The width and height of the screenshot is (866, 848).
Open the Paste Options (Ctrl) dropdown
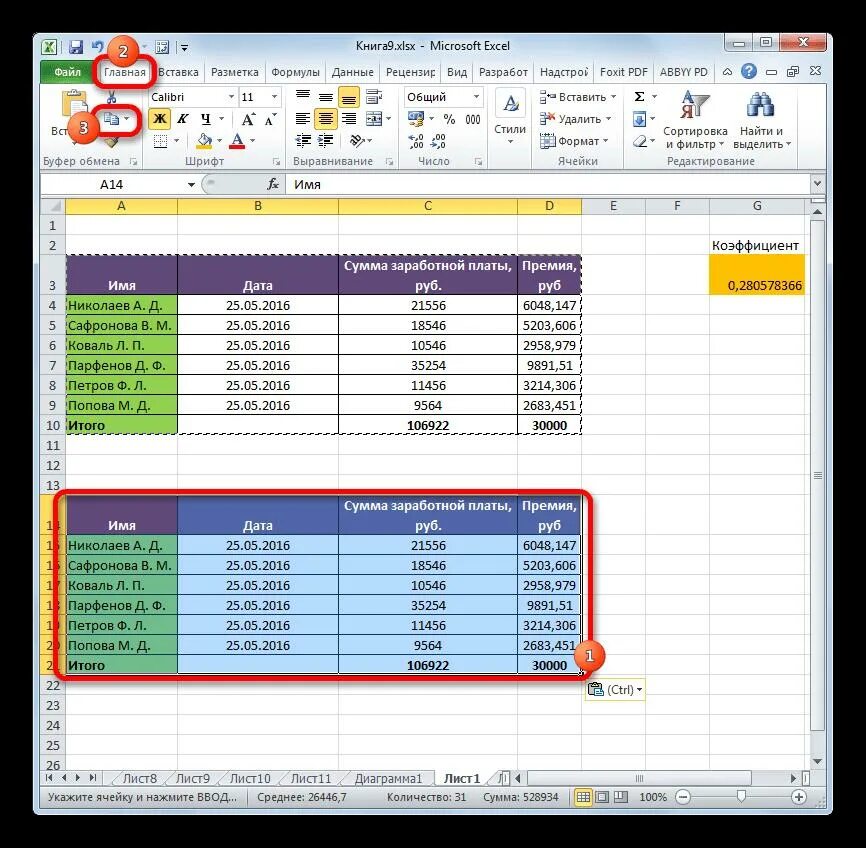(615, 689)
